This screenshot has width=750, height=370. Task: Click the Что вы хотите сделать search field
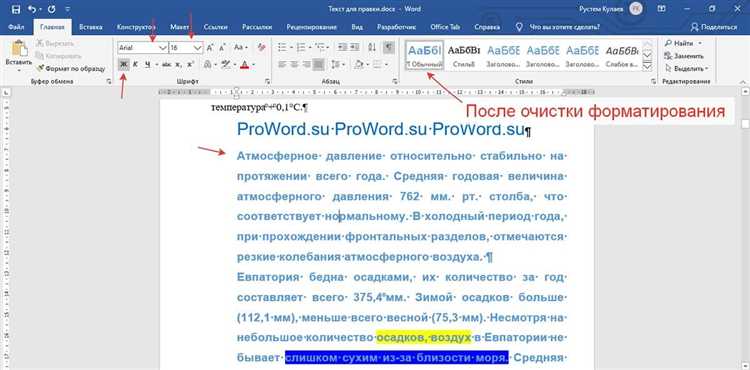(564, 27)
